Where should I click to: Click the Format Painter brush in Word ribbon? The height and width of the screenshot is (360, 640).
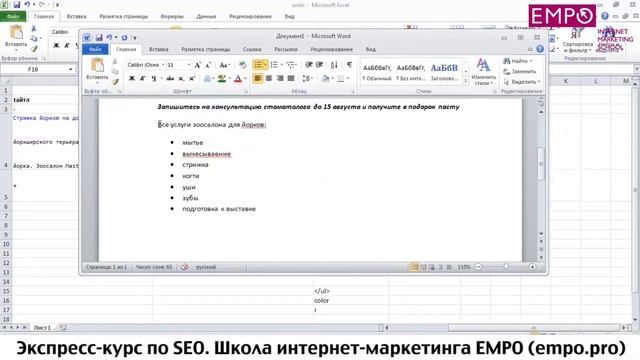point(115,82)
